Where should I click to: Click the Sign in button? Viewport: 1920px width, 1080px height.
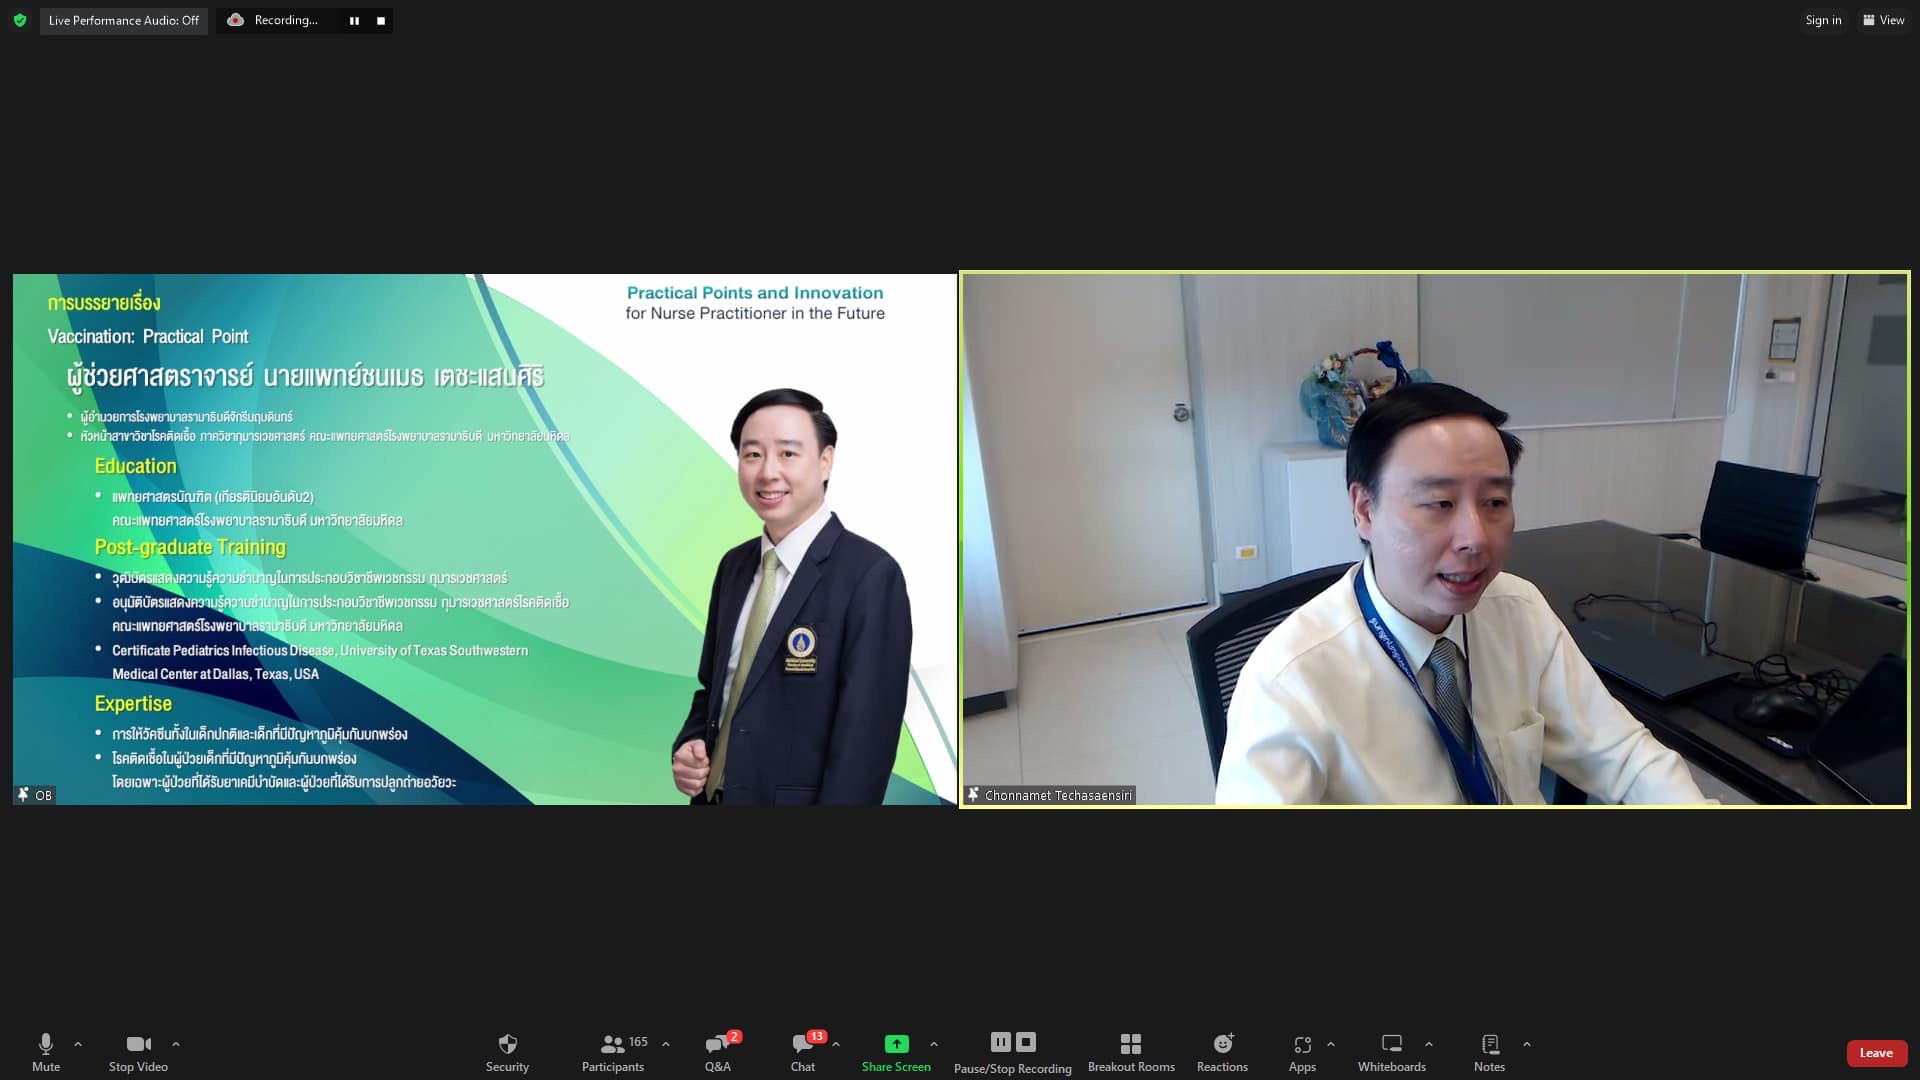point(1823,20)
